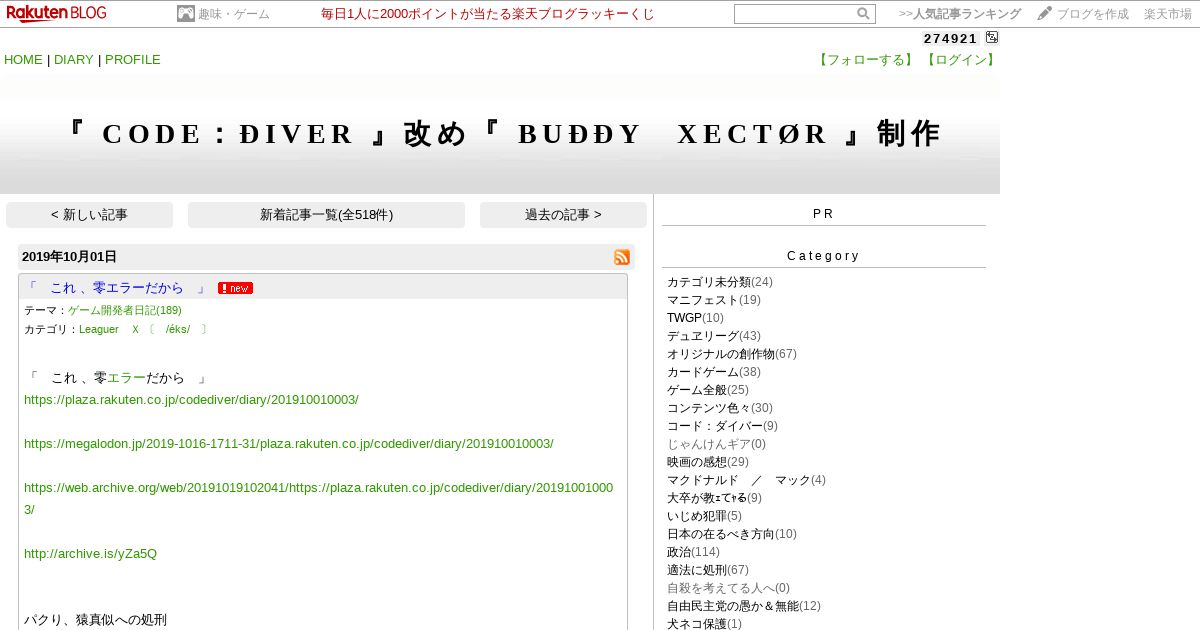Open category コード：ダイバー(9)

[722, 426]
